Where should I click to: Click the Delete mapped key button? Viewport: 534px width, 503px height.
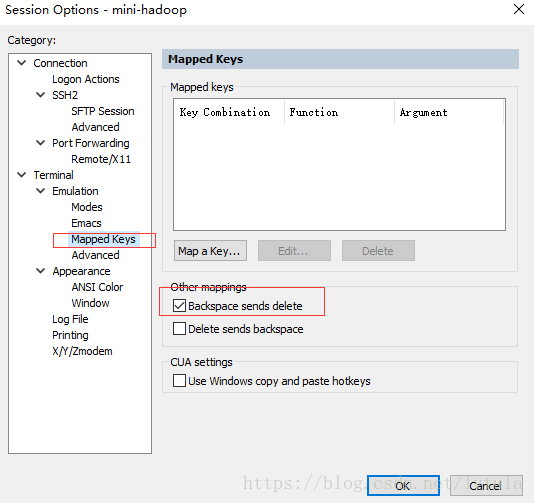tap(378, 251)
